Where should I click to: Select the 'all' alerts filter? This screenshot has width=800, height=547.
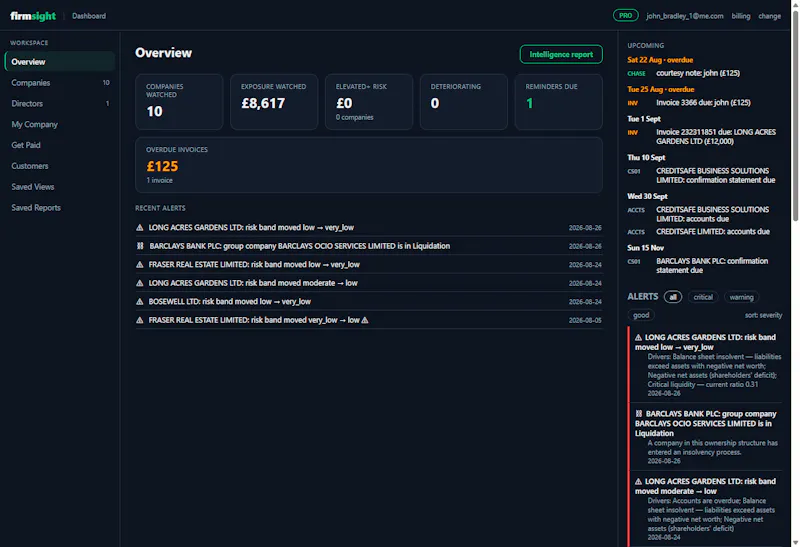point(672,297)
